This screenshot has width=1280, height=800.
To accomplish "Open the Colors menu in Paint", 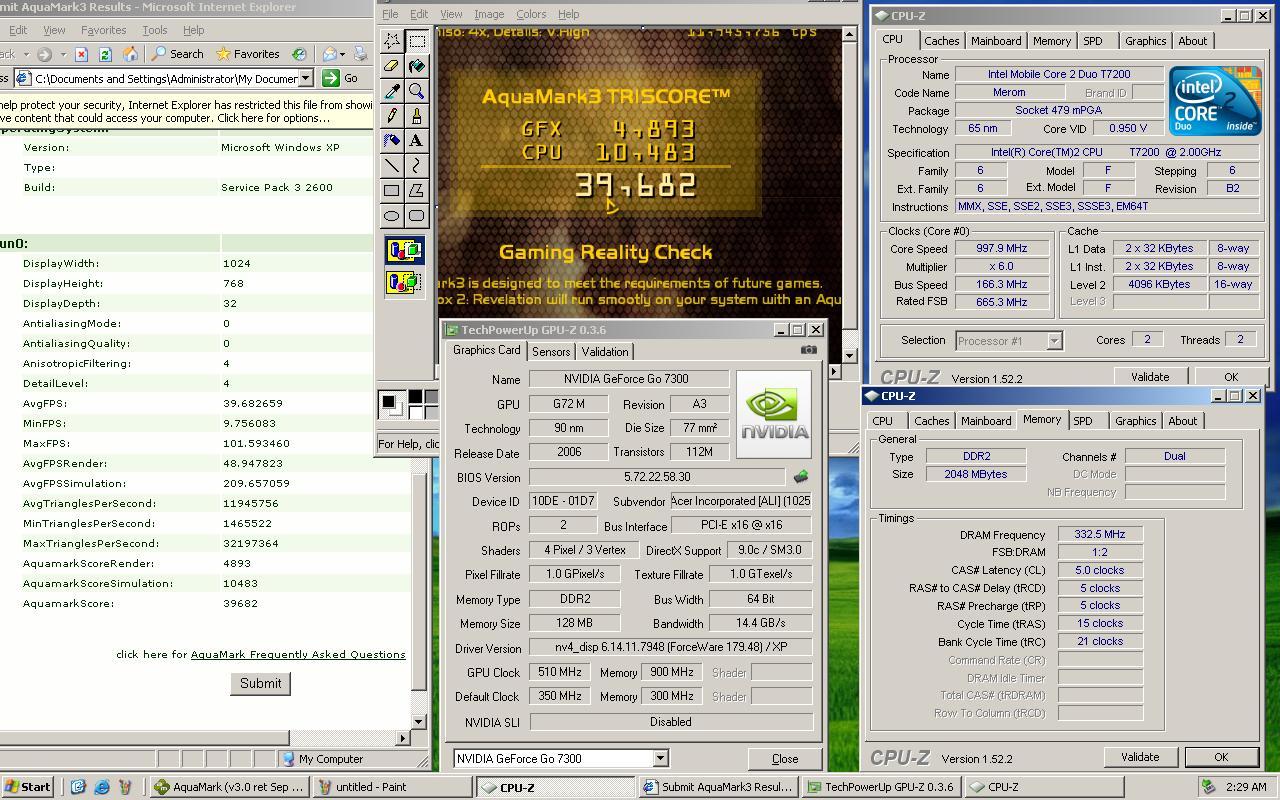I will tap(531, 14).
